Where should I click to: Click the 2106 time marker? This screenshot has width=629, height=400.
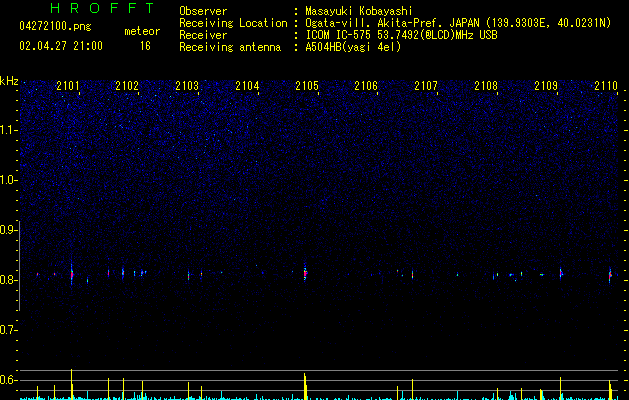[366, 86]
